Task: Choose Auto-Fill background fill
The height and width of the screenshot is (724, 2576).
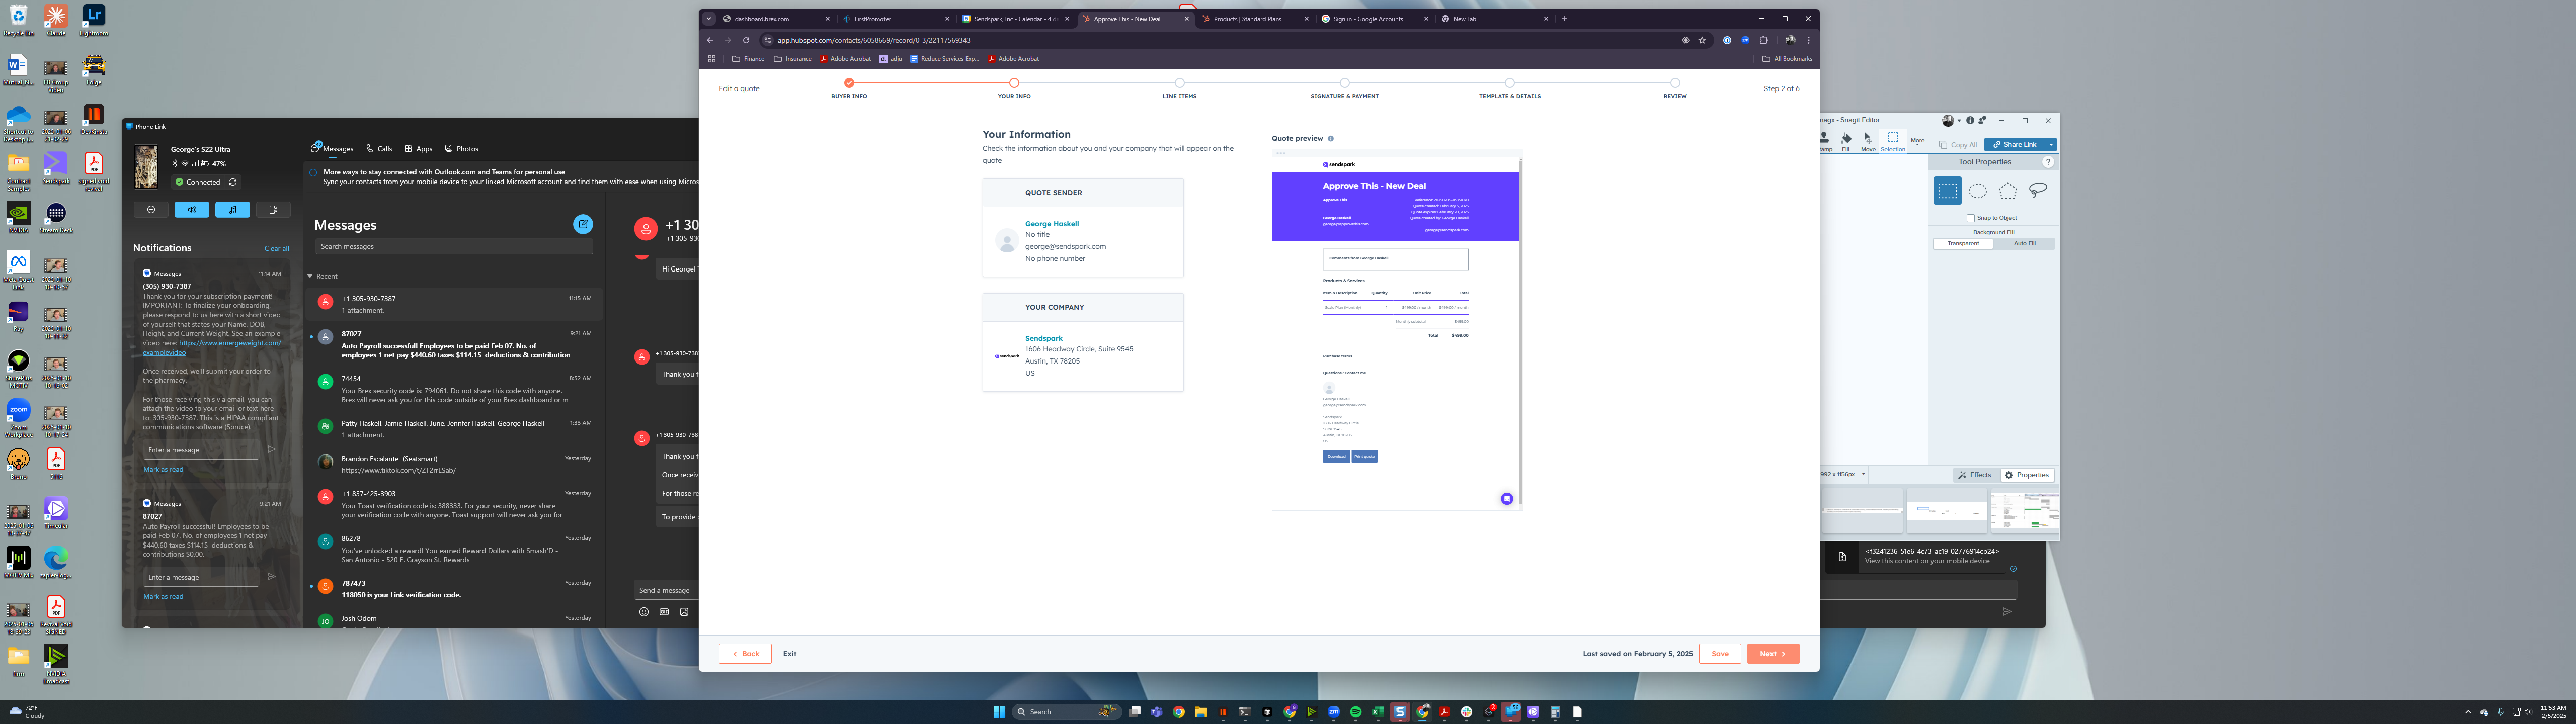Action: coord(2024,244)
